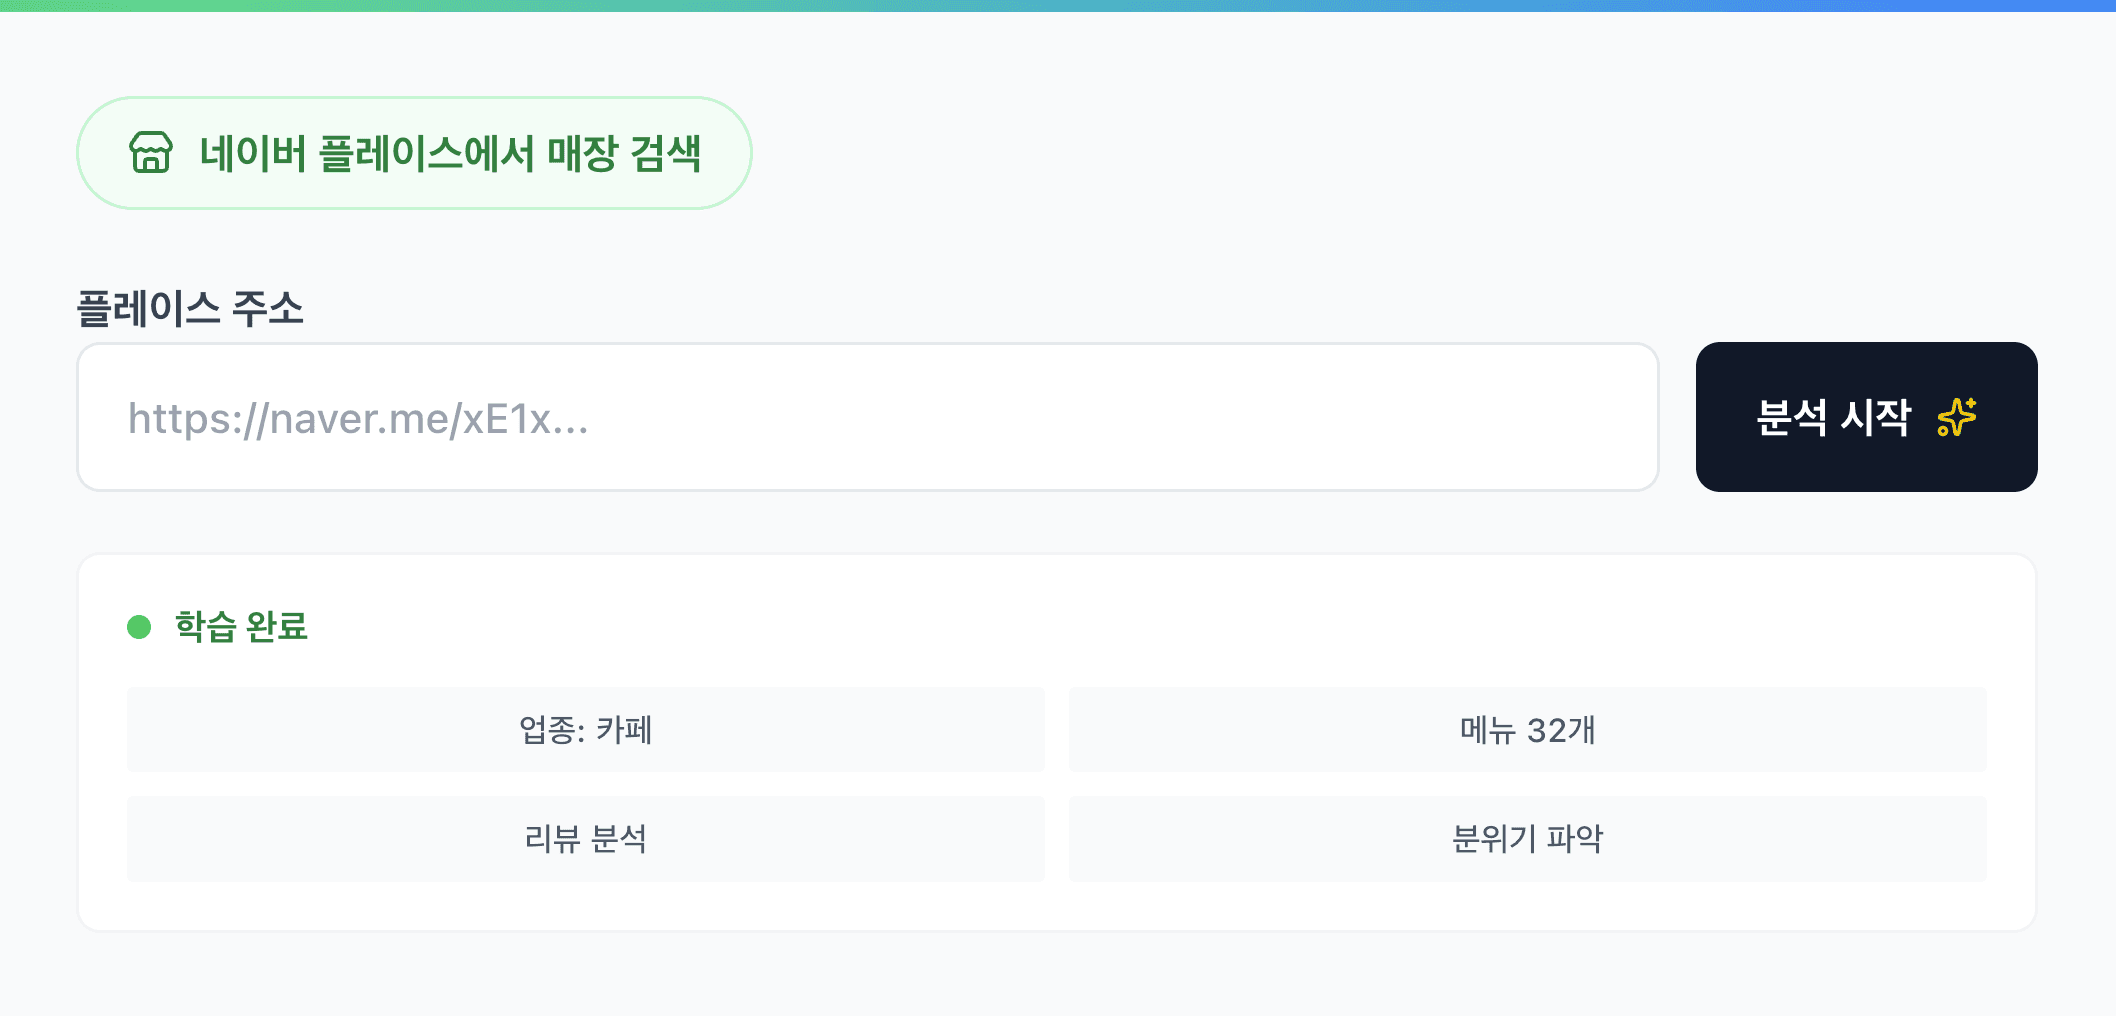Screen dimensions: 2116x1016
Task: Select the 리뷰 분석 chip
Action: pyautogui.click(x=585, y=838)
